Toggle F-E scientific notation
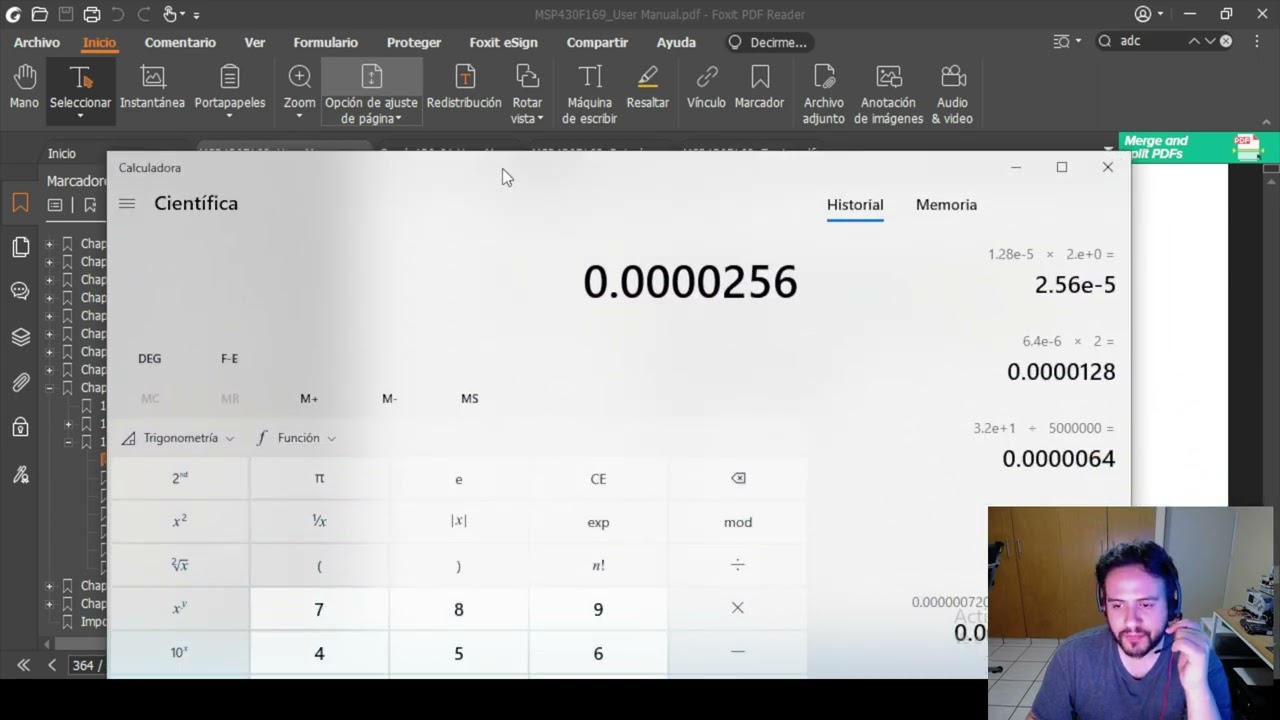 click(229, 358)
